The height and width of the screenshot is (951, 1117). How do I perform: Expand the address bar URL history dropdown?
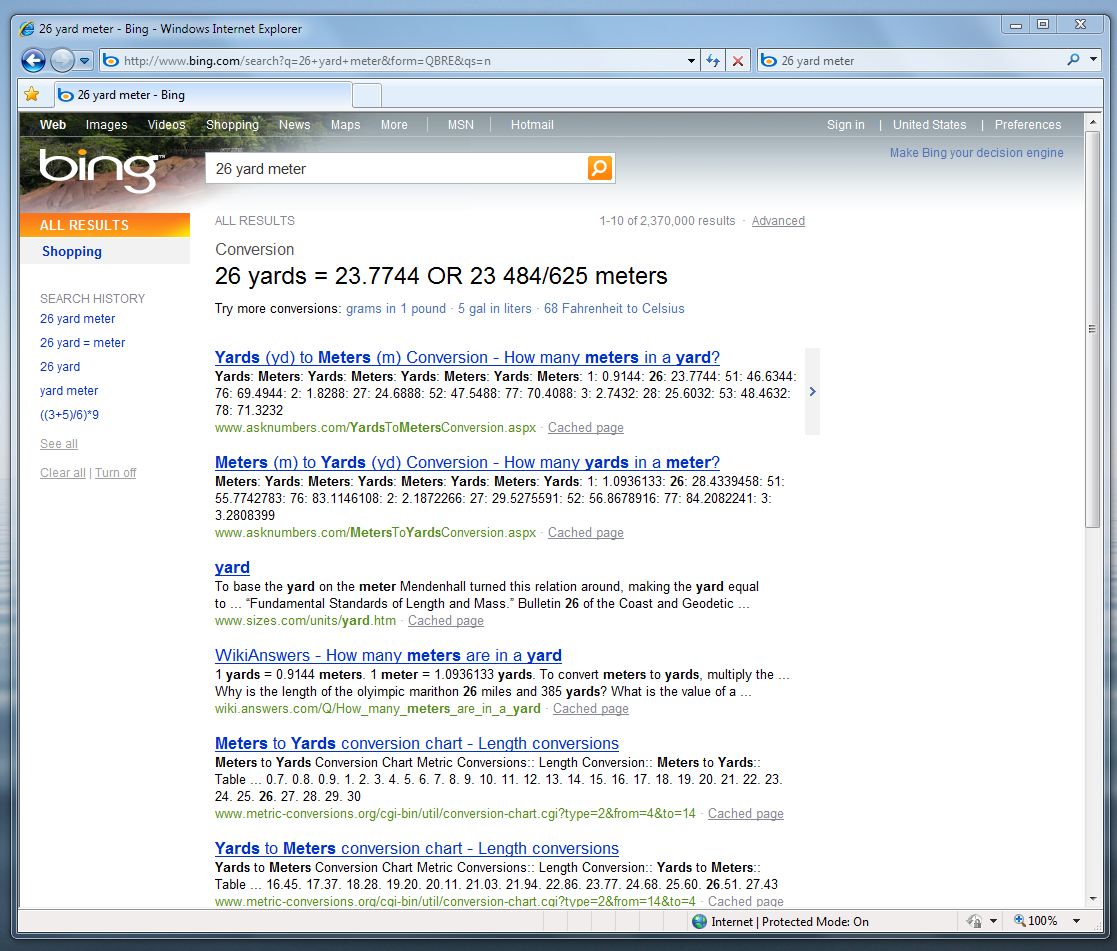691,61
